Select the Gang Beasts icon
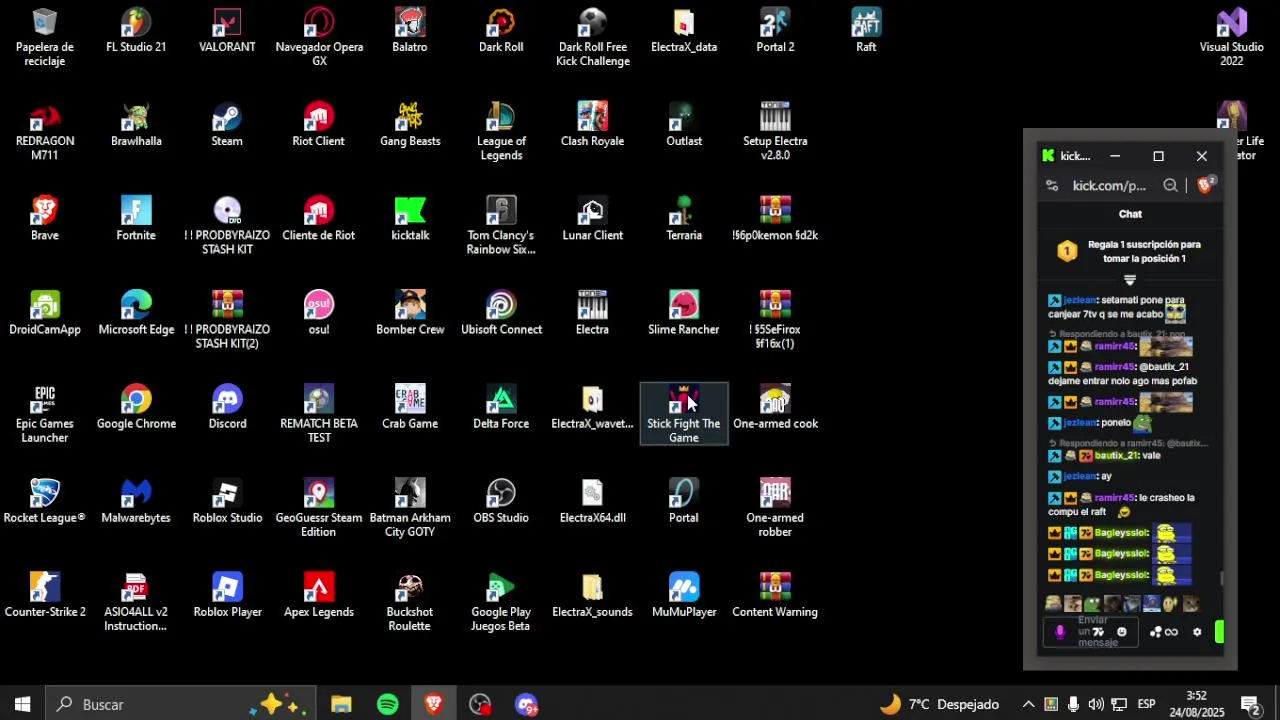The image size is (1280, 720). pyautogui.click(x=410, y=125)
